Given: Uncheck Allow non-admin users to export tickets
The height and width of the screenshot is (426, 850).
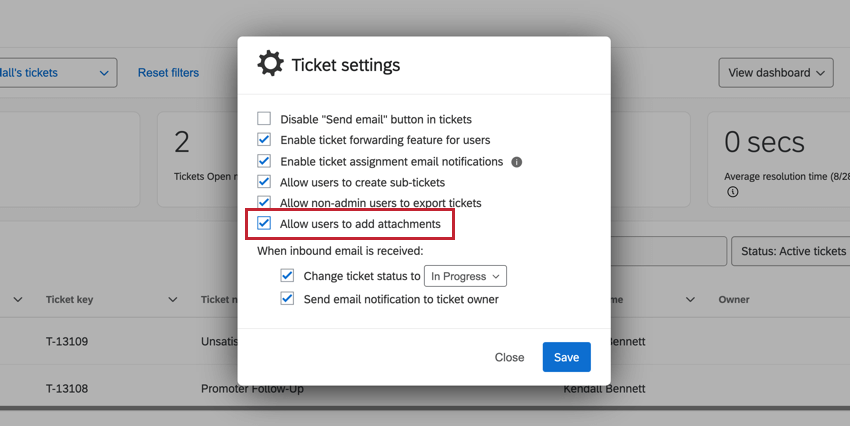Looking at the screenshot, I should (264, 203).
